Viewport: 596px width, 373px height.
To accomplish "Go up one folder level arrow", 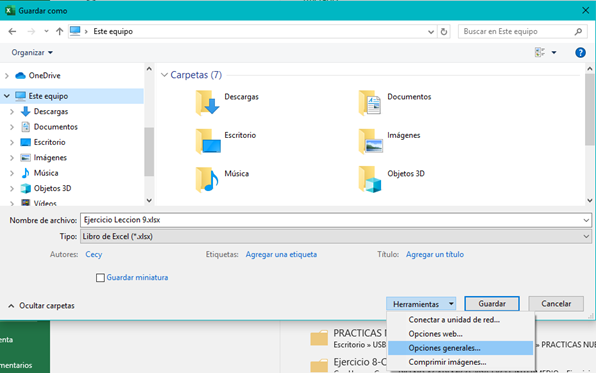I will click(59, 32).
